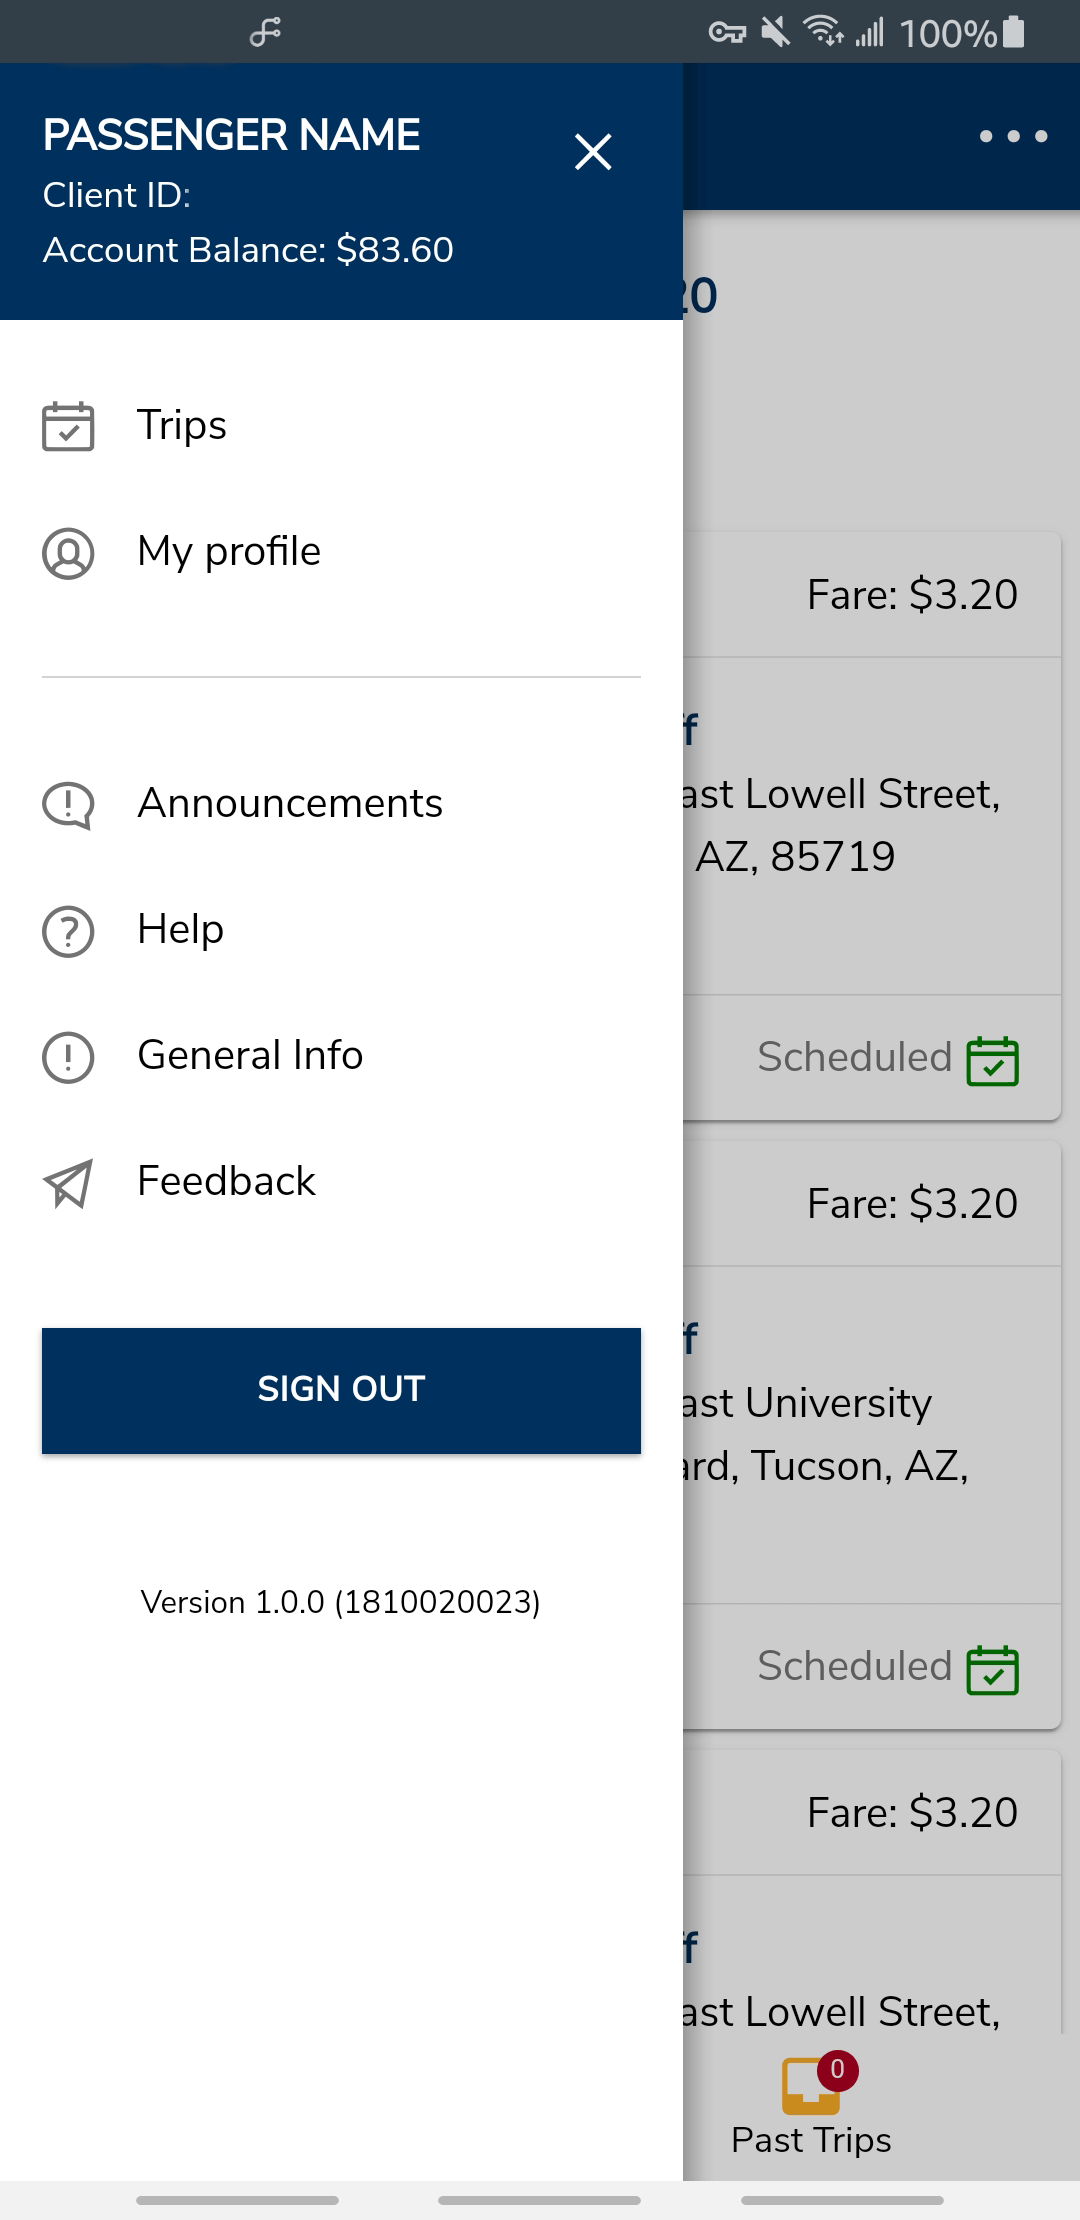The image size is (1080, 2220).
Task: Tap the General Info exclamation icon
Action: click(68, 1057)
